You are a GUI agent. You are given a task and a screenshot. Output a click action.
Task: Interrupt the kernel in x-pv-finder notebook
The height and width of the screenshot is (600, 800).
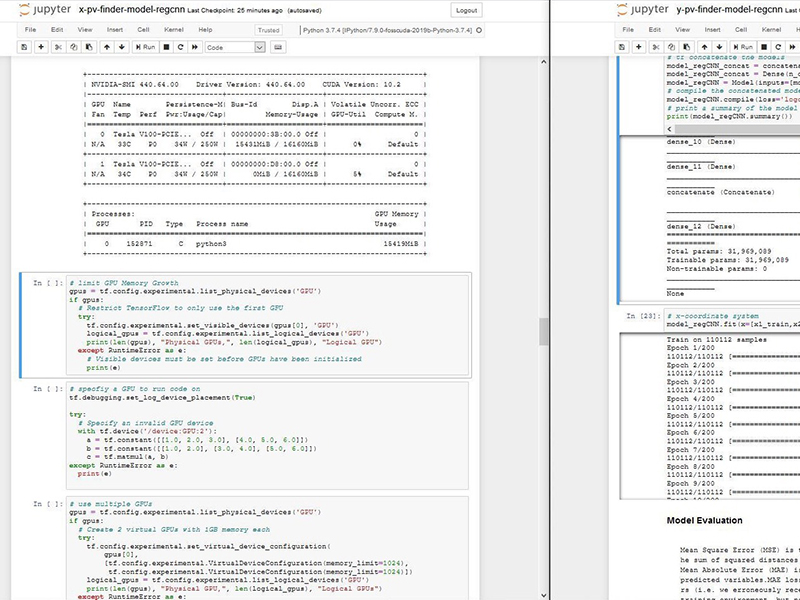tap(166, 47)
